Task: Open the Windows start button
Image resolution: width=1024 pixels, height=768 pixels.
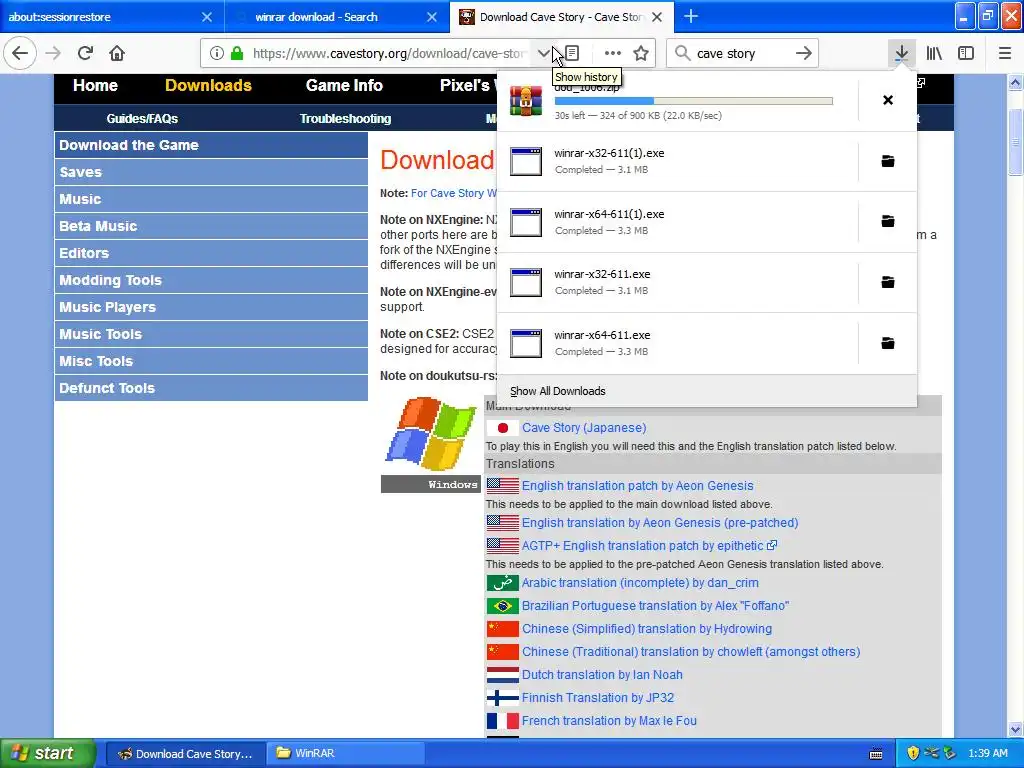Action: tap(47, 753)
